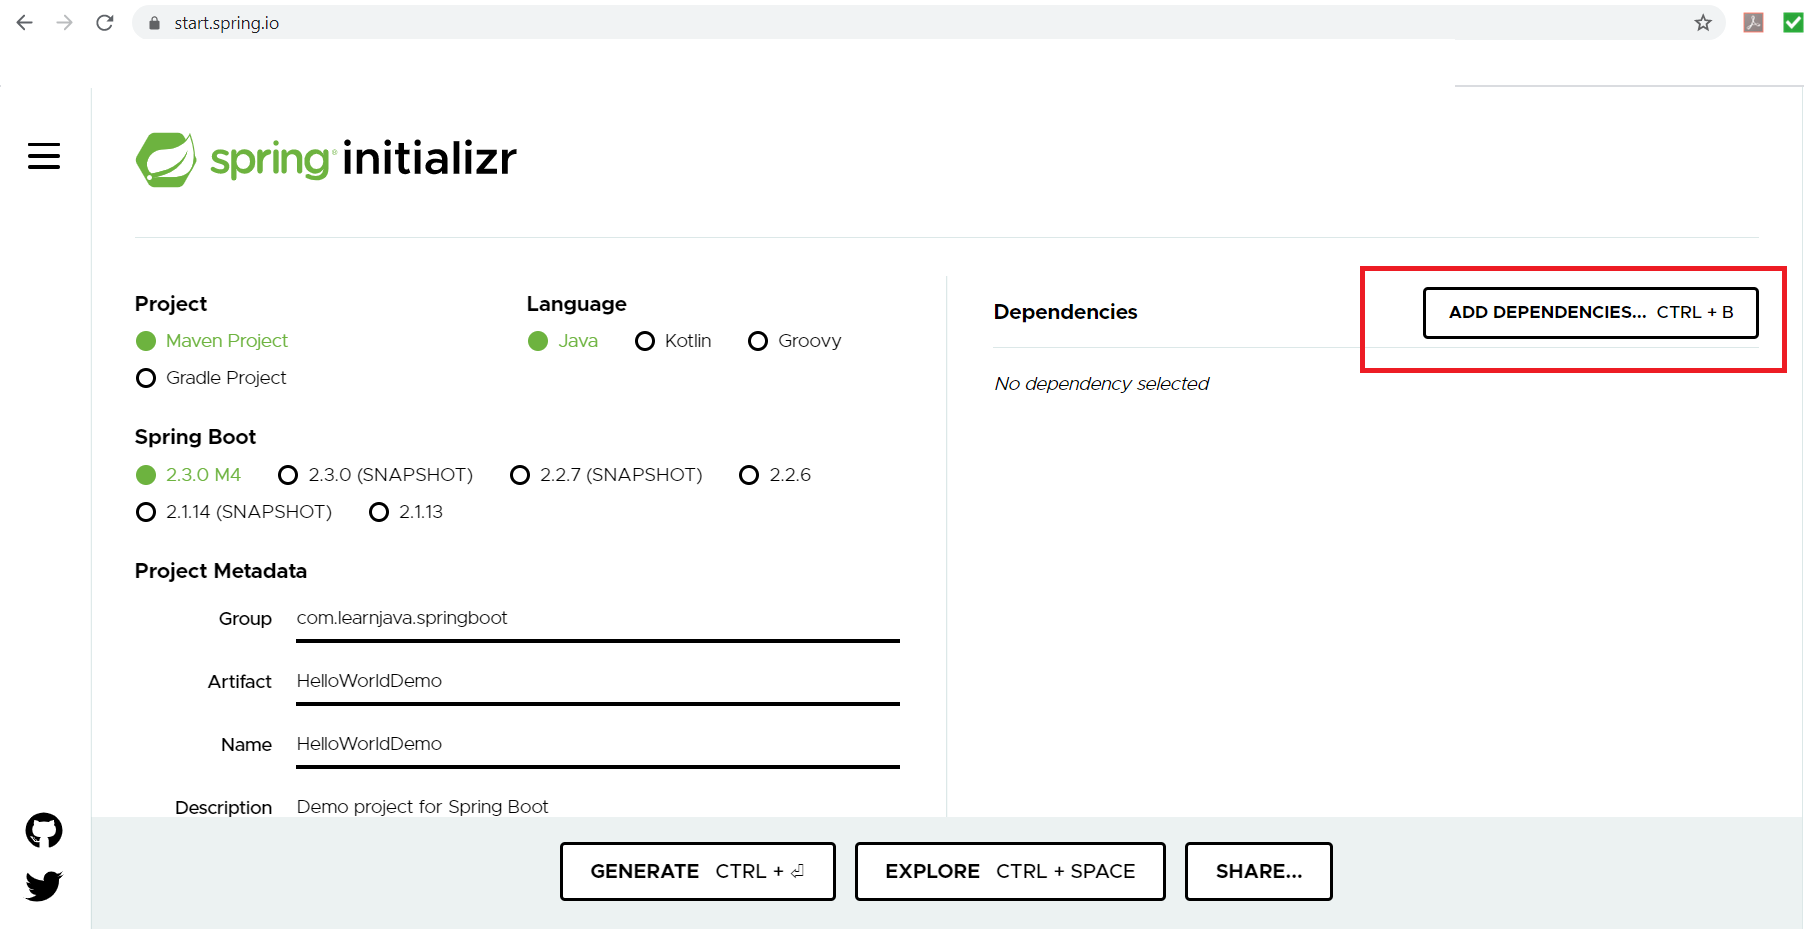1804x929 pixels.
Task: Click the Generate button
Action: [x=697, y=871]
